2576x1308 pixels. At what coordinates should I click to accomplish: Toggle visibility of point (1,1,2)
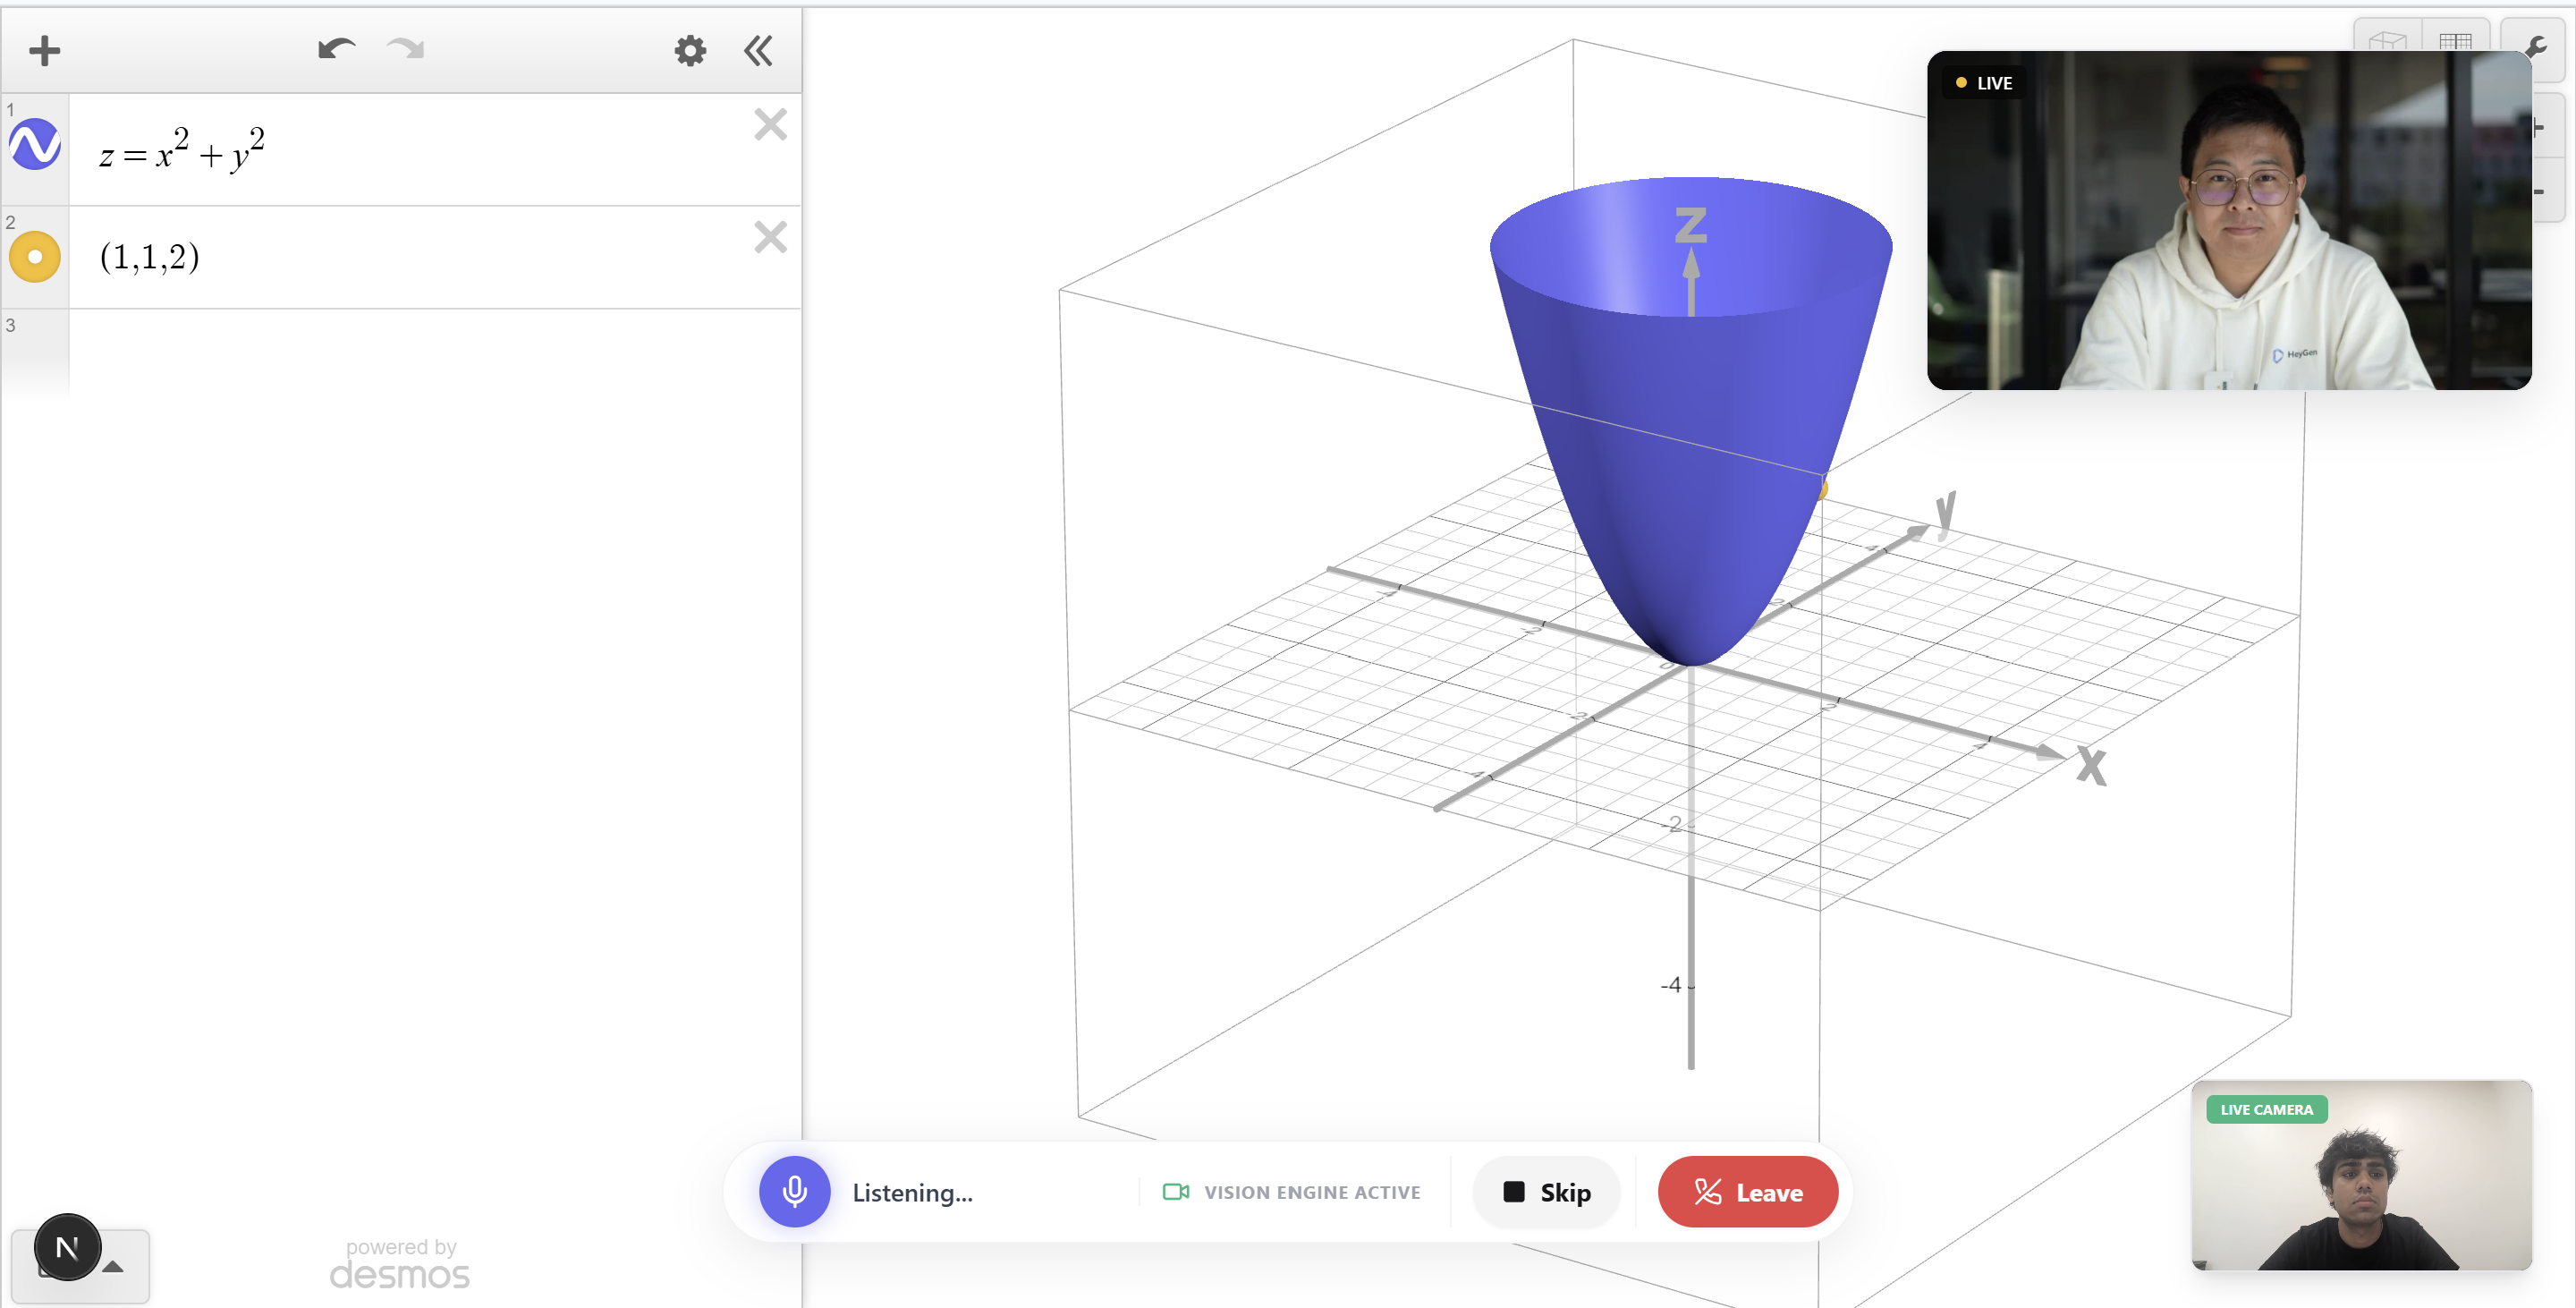pyautogui.click(x=35, y=257)
